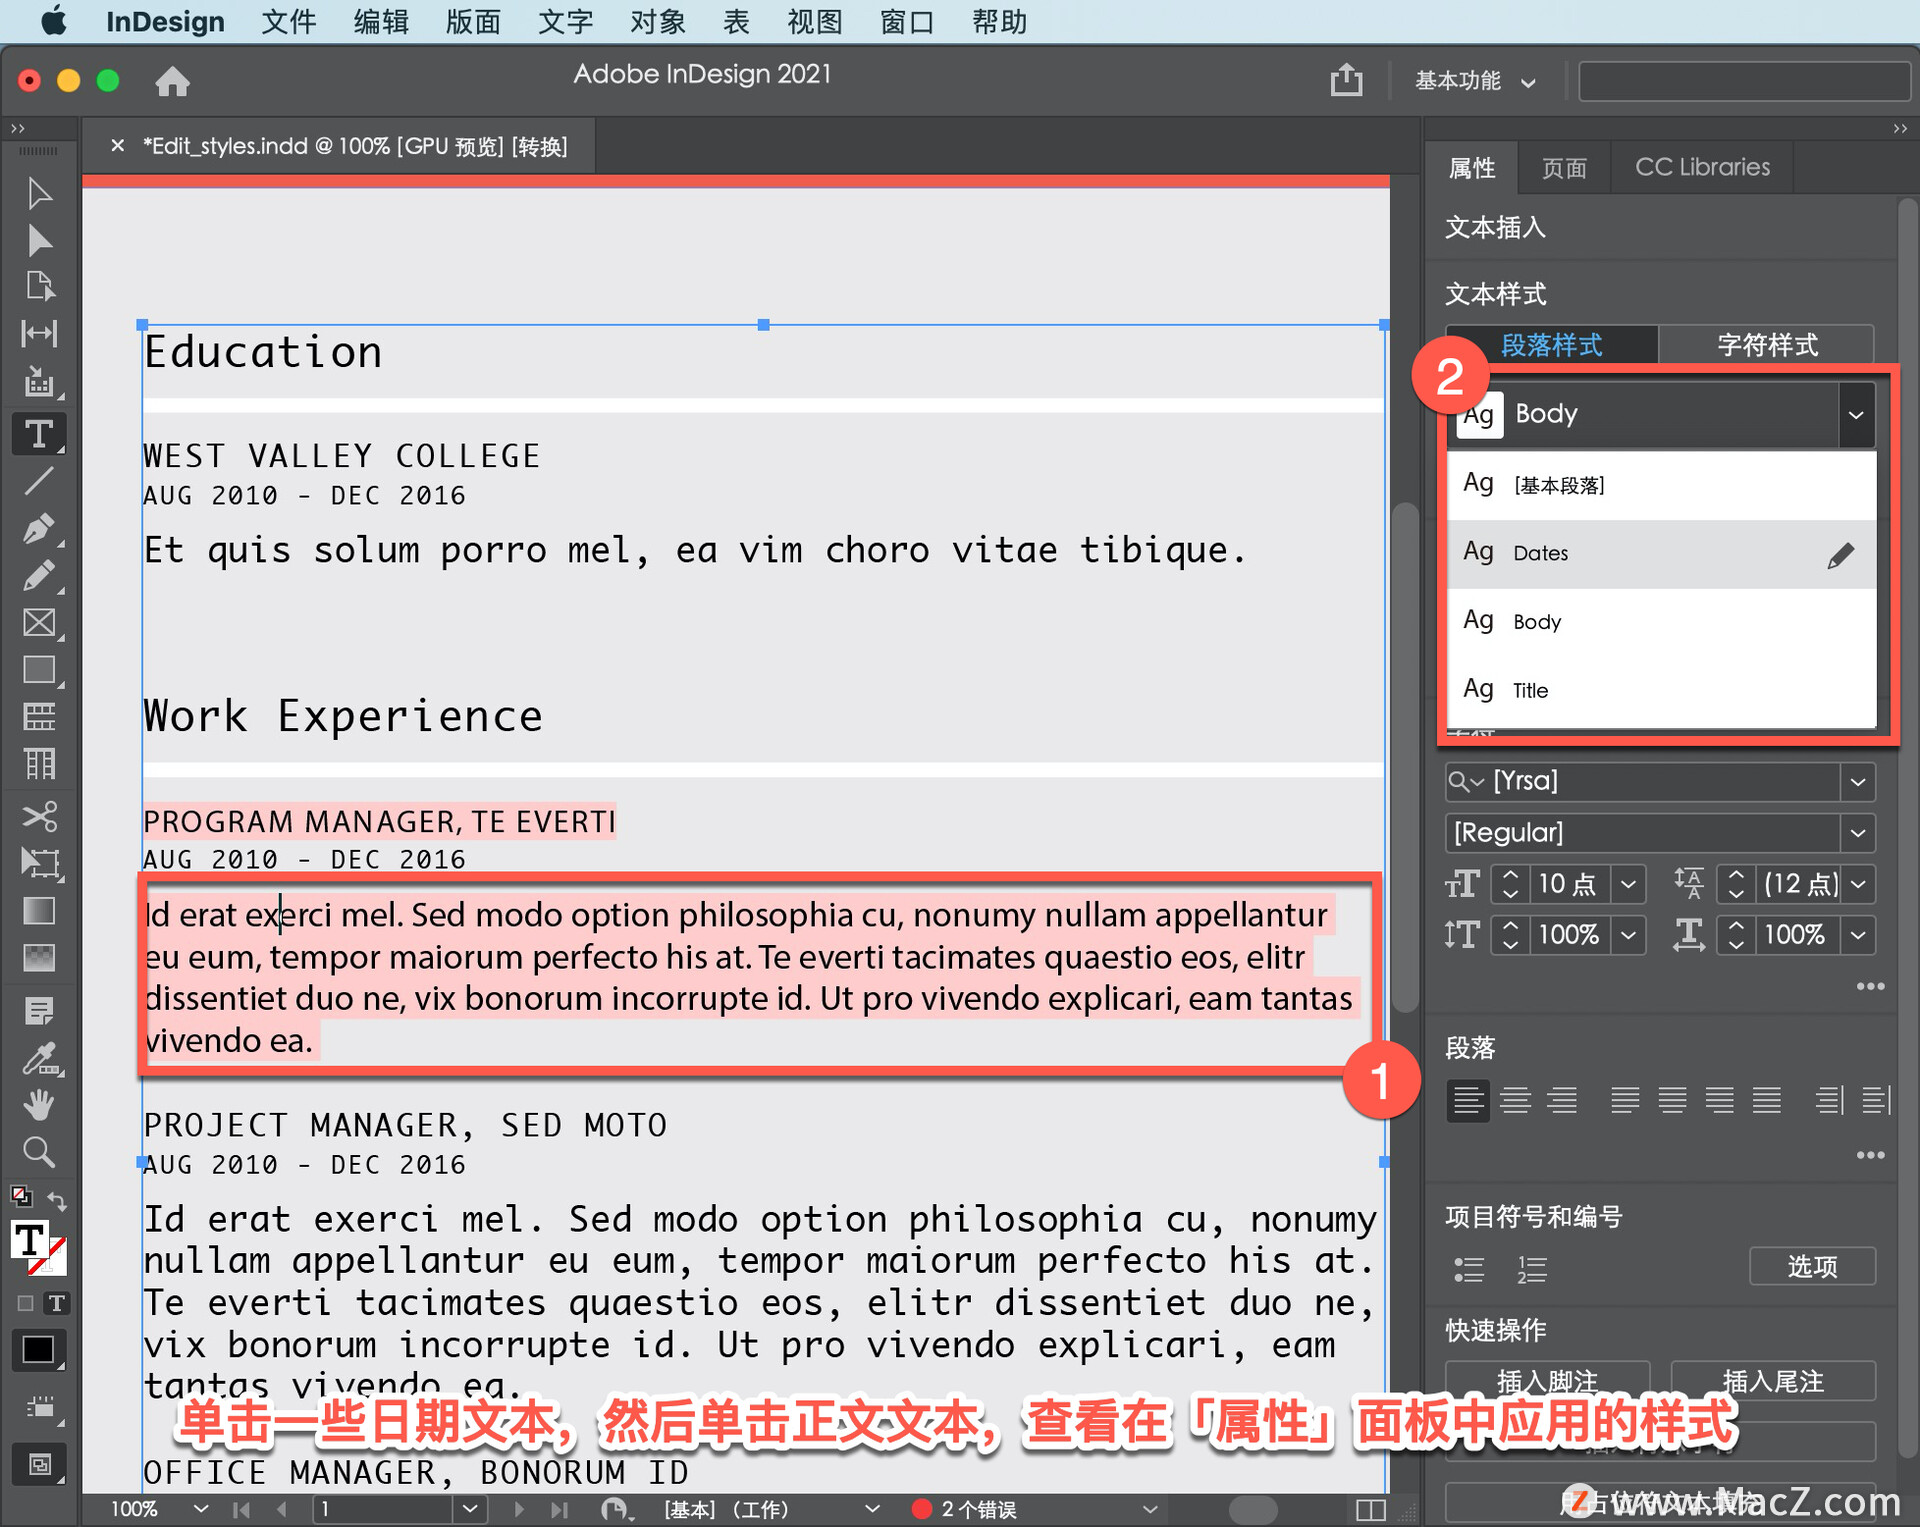Select the Hand tool
Image resolution: width=1920 pixels, height=1527 pixels.
point(39,1104)
